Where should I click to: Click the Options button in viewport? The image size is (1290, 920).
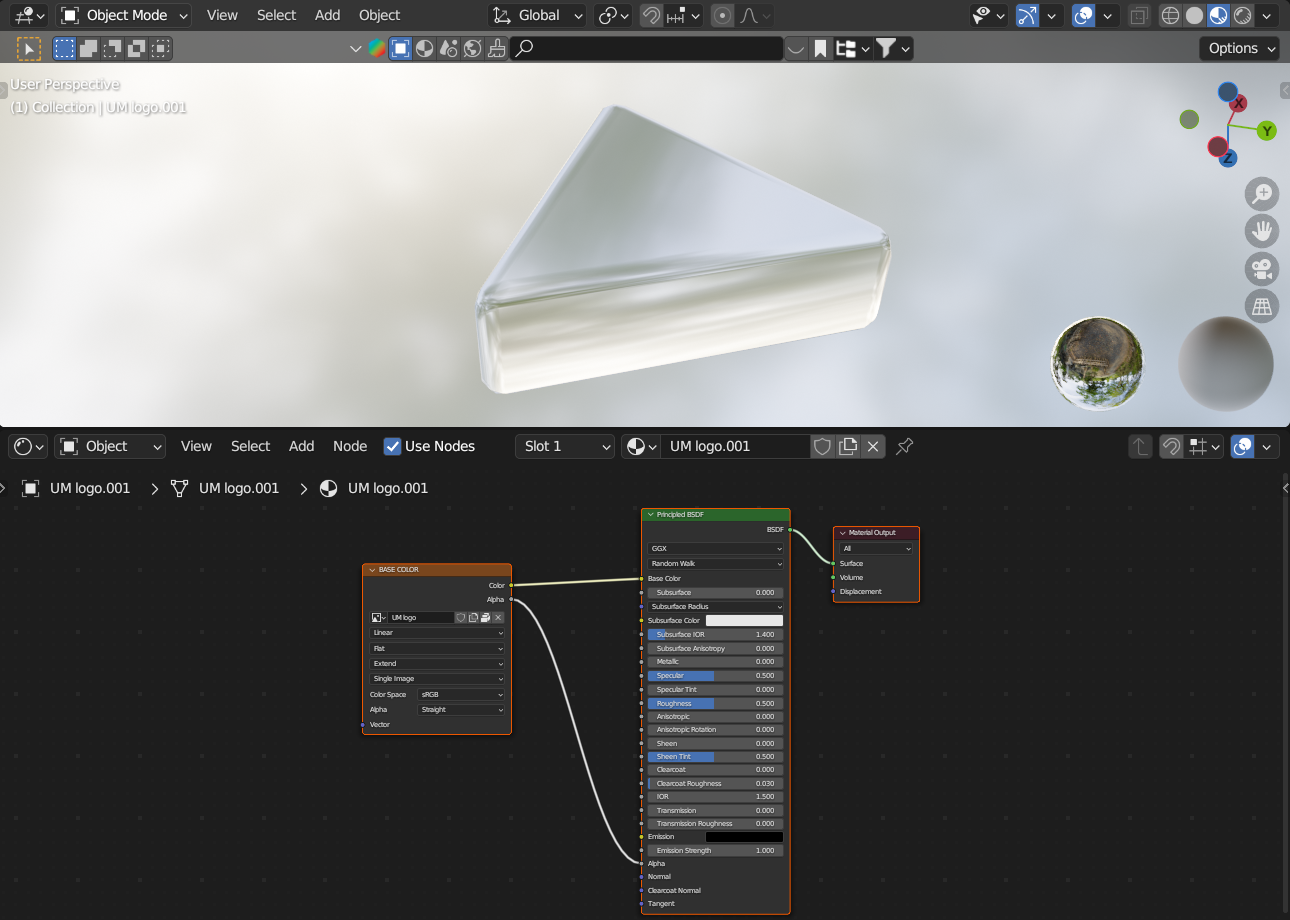[x=1240, y=48]
